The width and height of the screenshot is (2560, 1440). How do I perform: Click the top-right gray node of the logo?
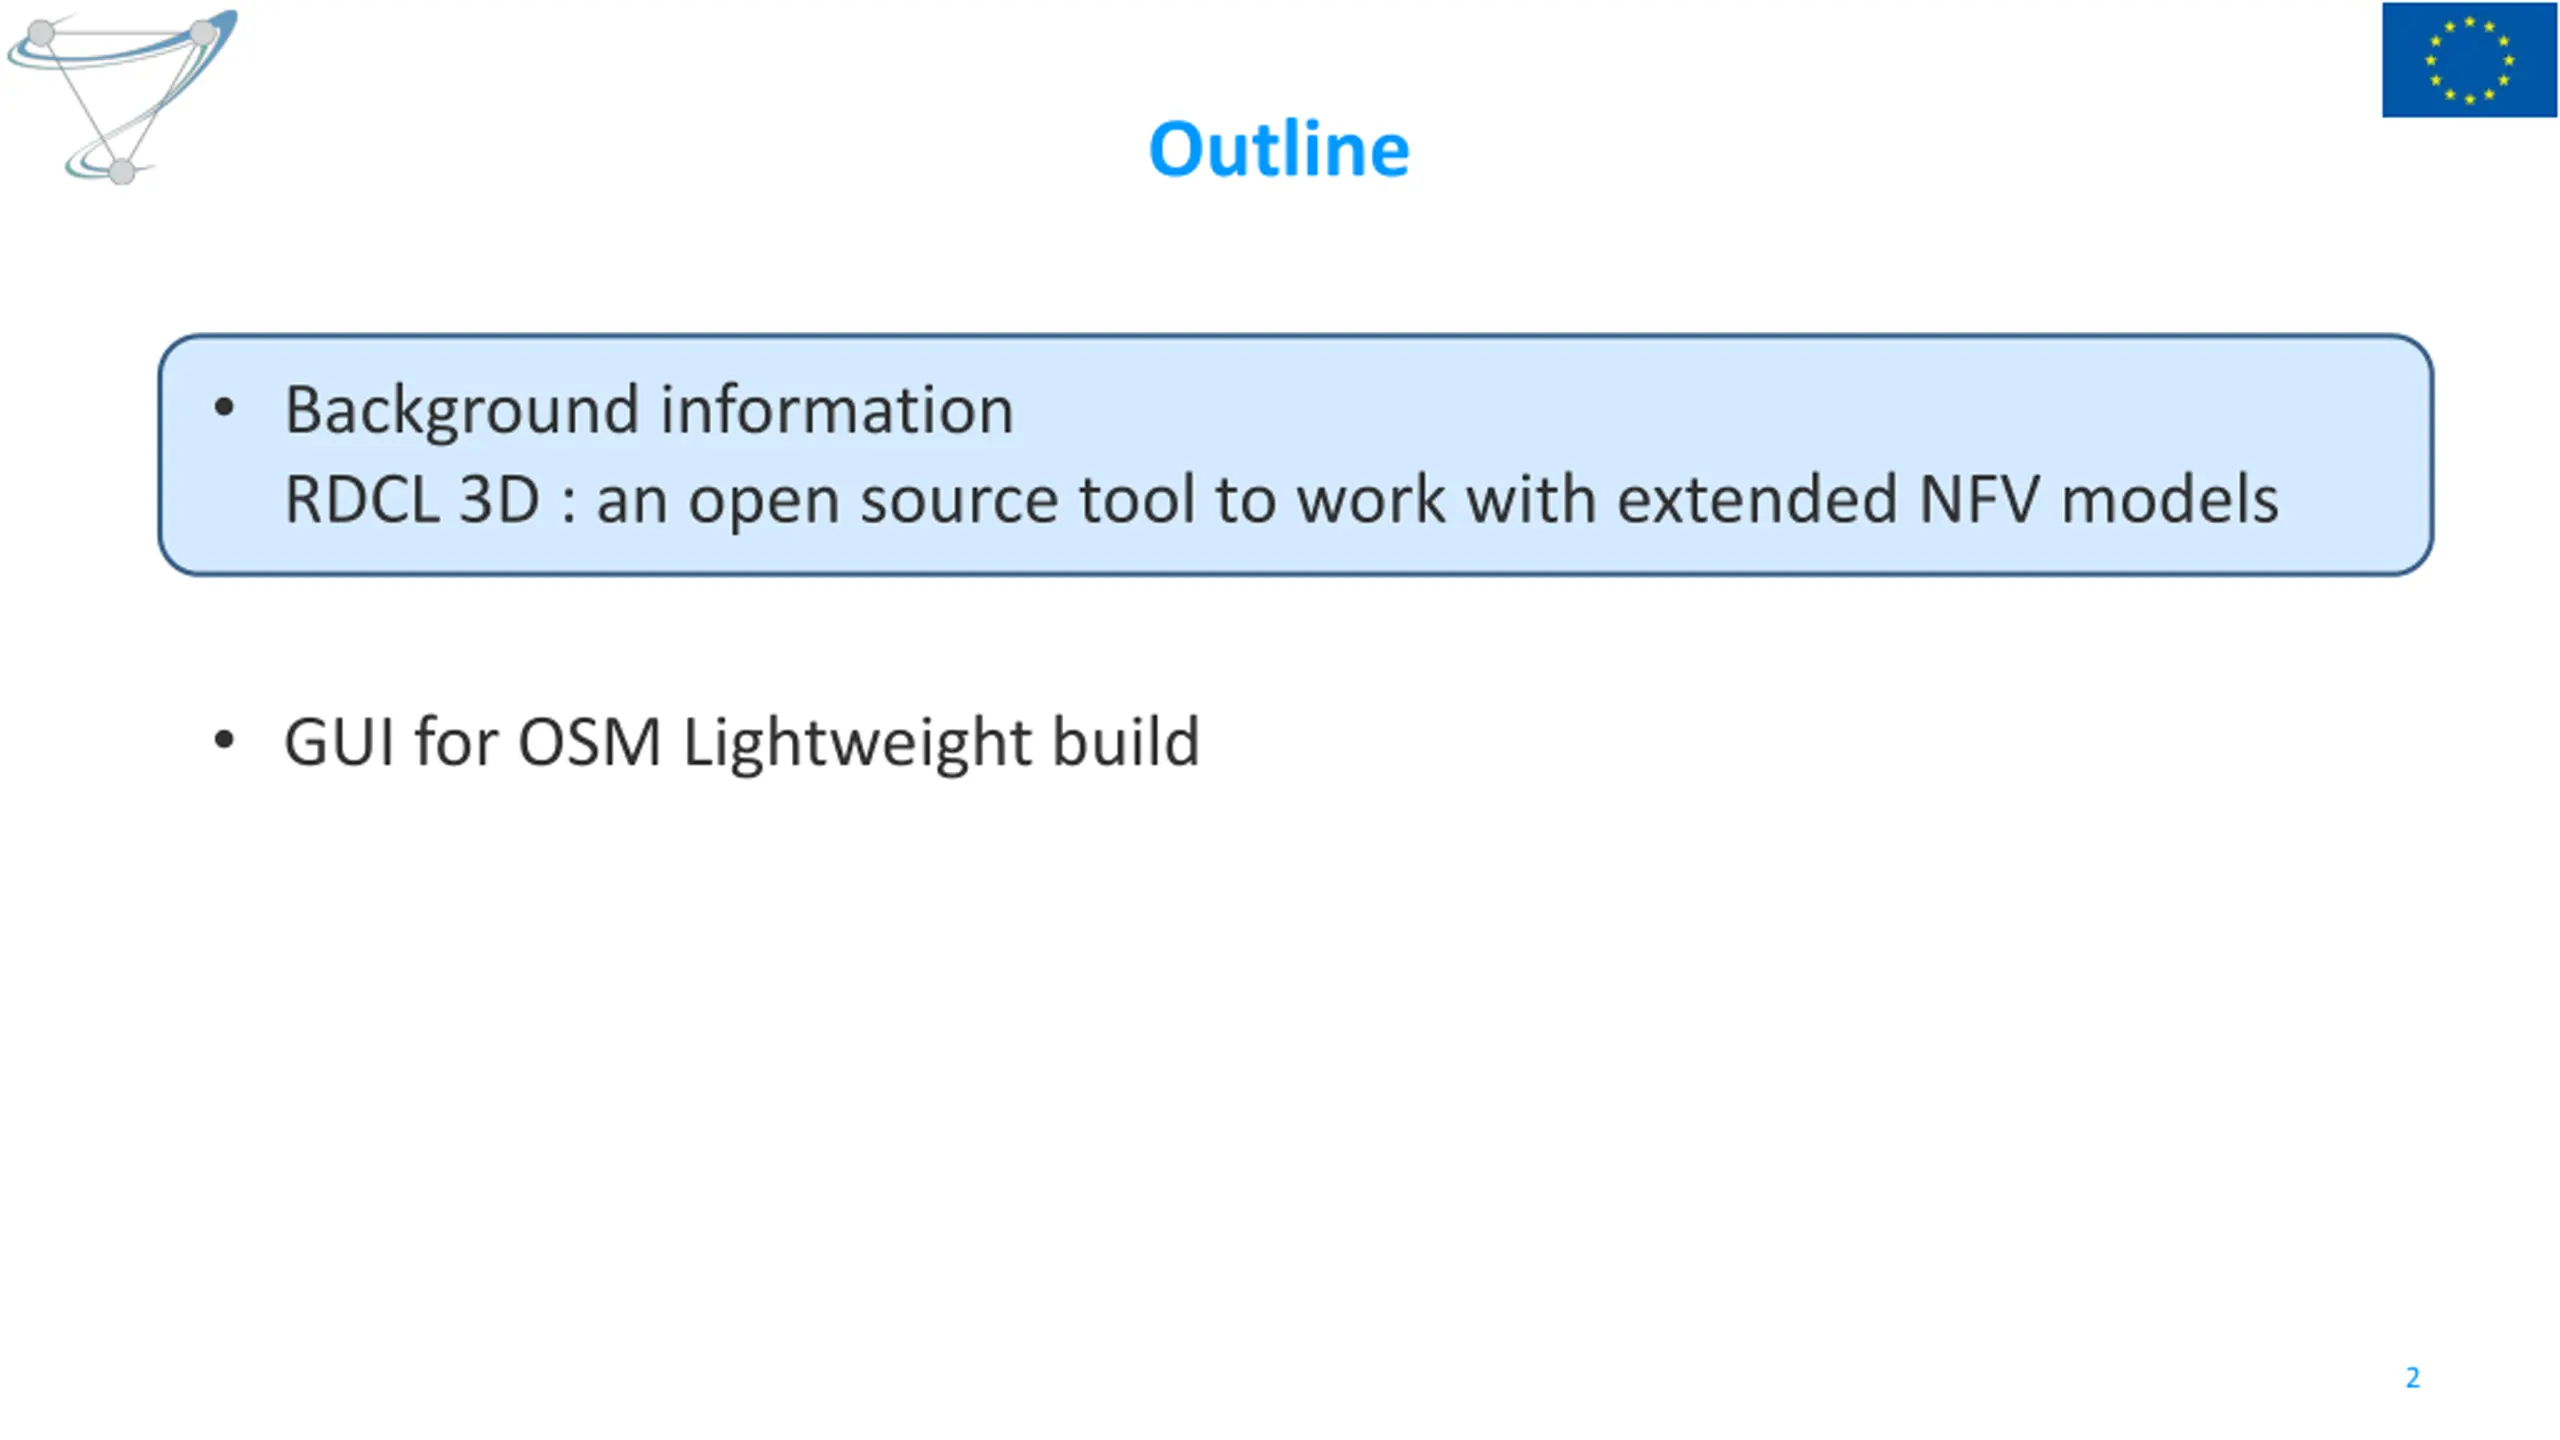point(203,33)
